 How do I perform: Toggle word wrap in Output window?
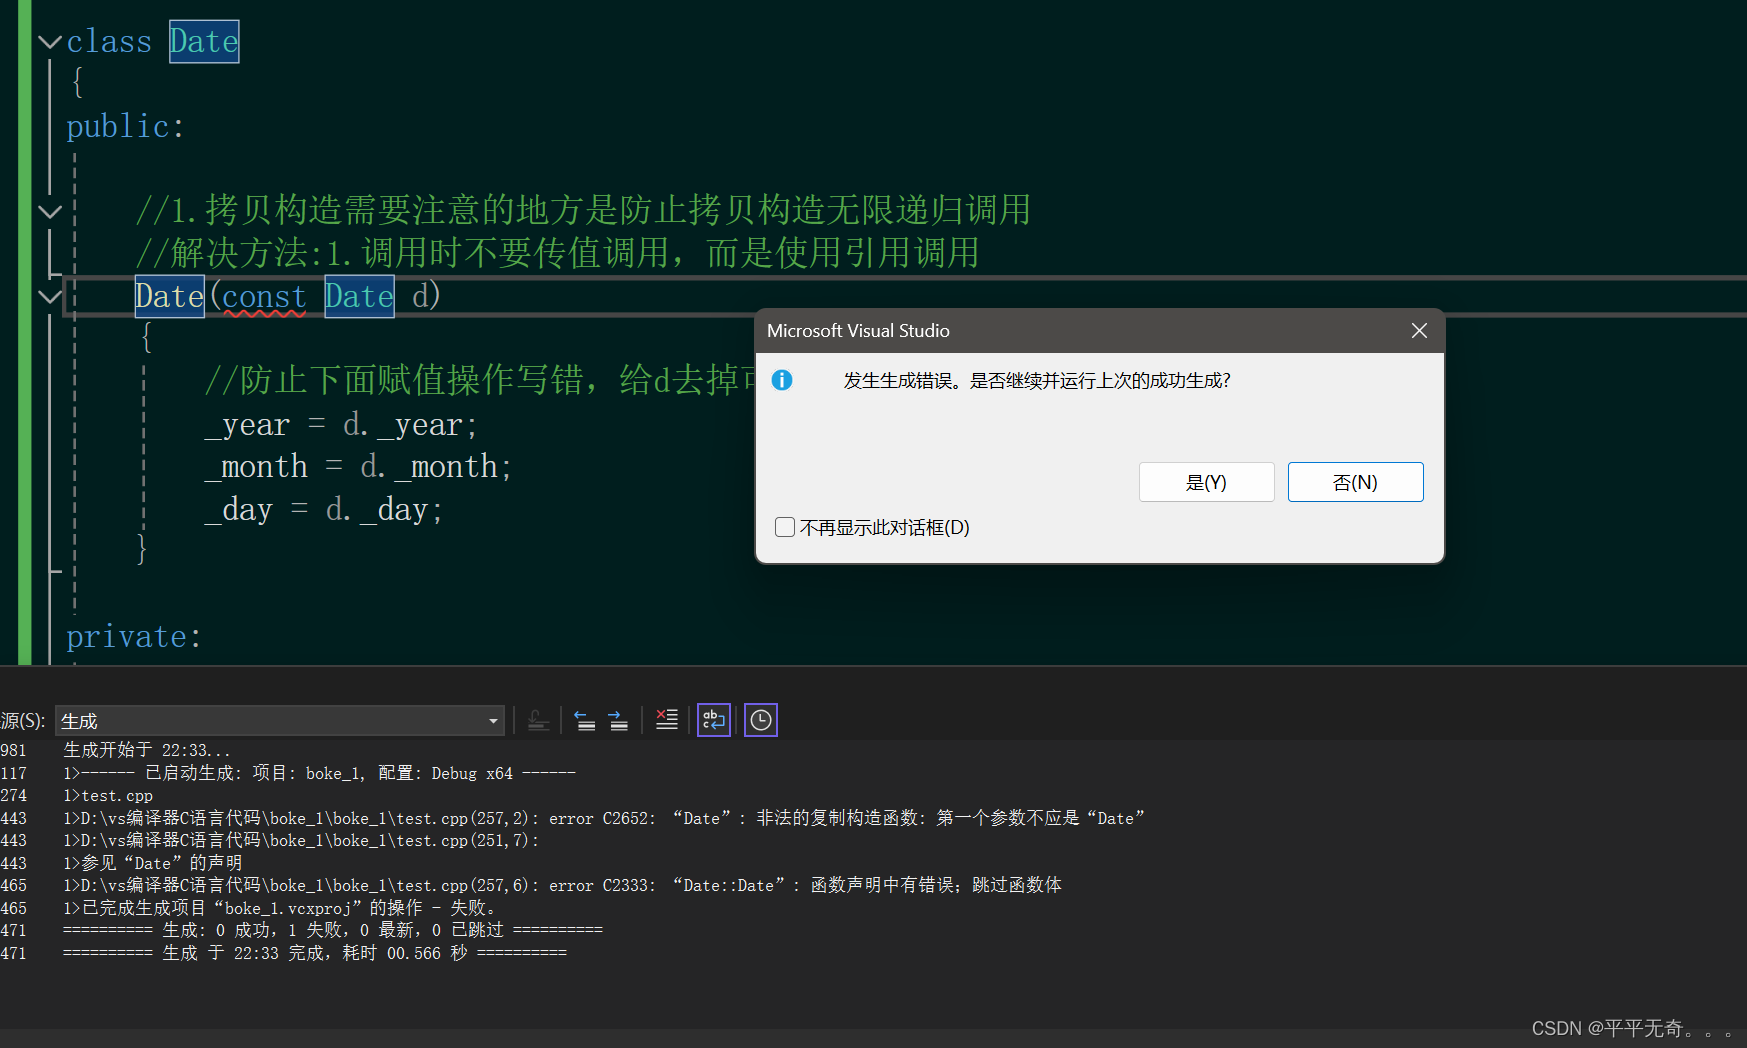(714, 720)
